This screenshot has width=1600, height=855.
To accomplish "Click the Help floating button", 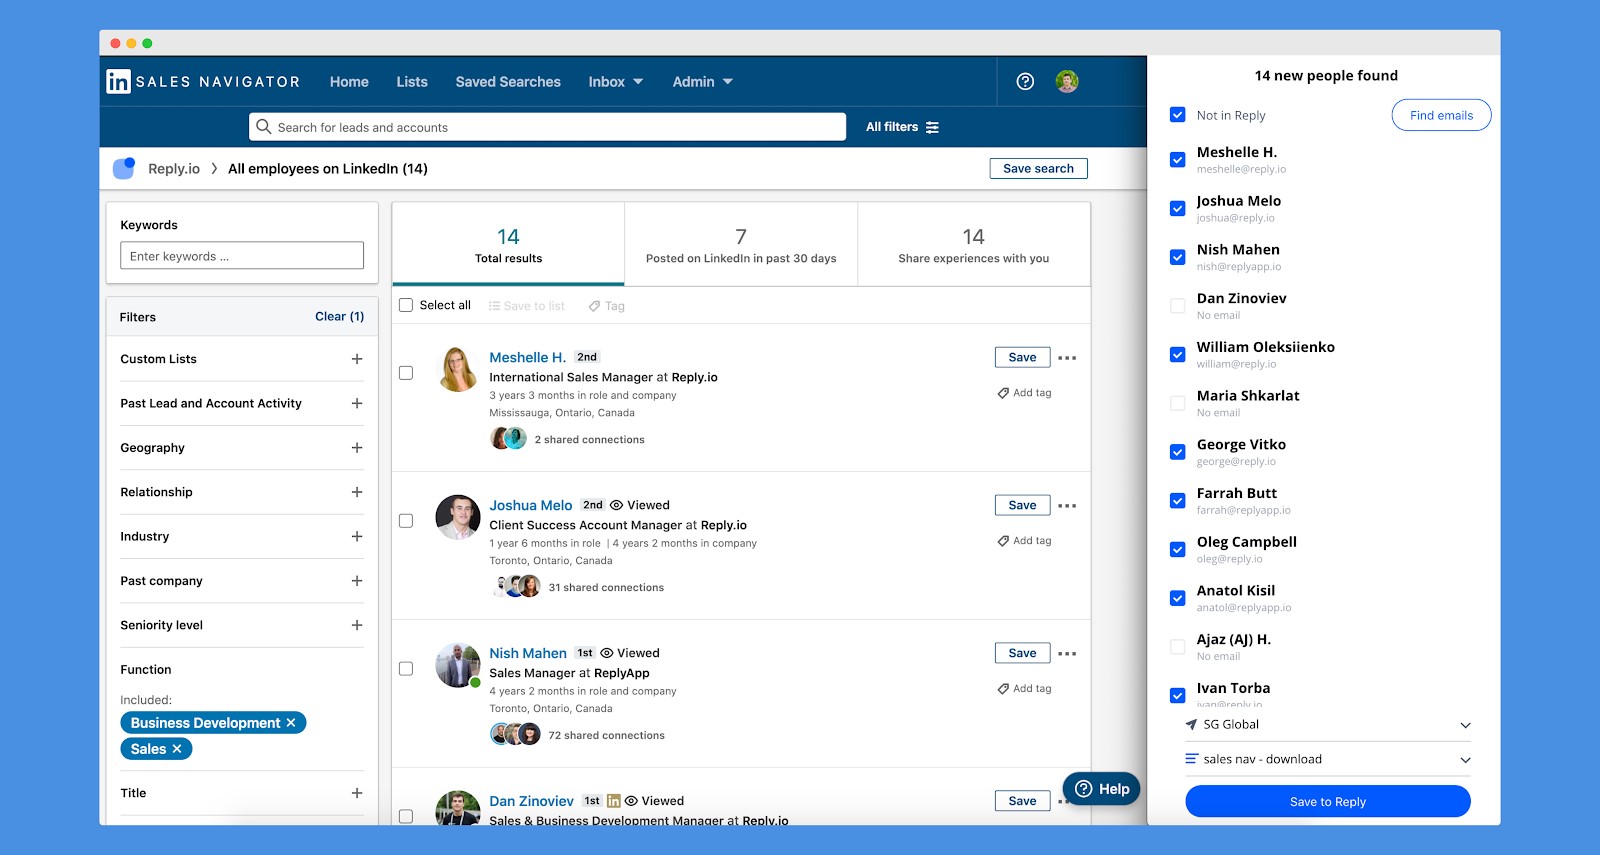I will (x=1102, y=789).
